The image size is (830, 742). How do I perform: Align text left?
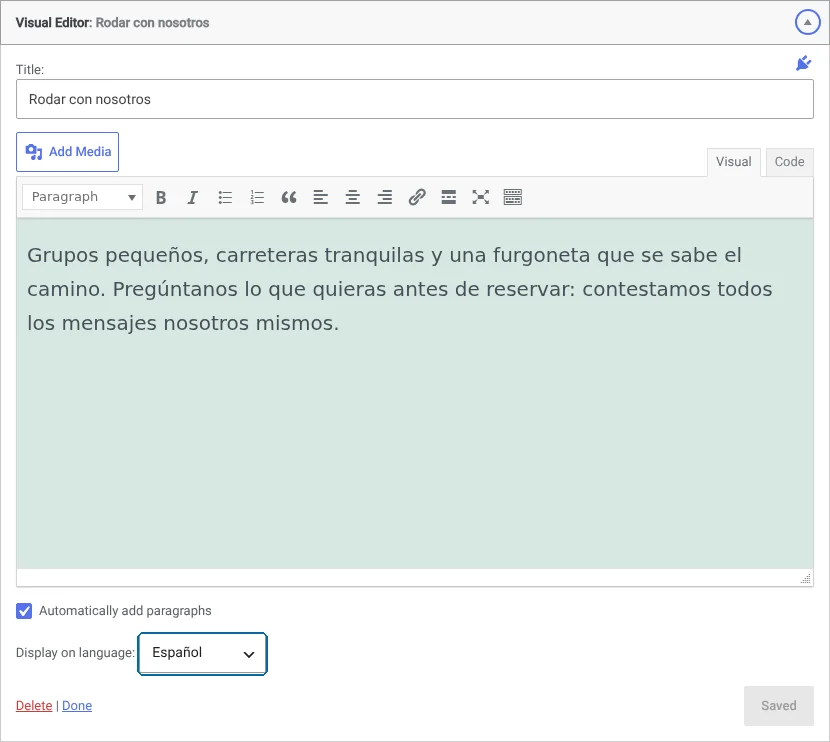point(321,197)
